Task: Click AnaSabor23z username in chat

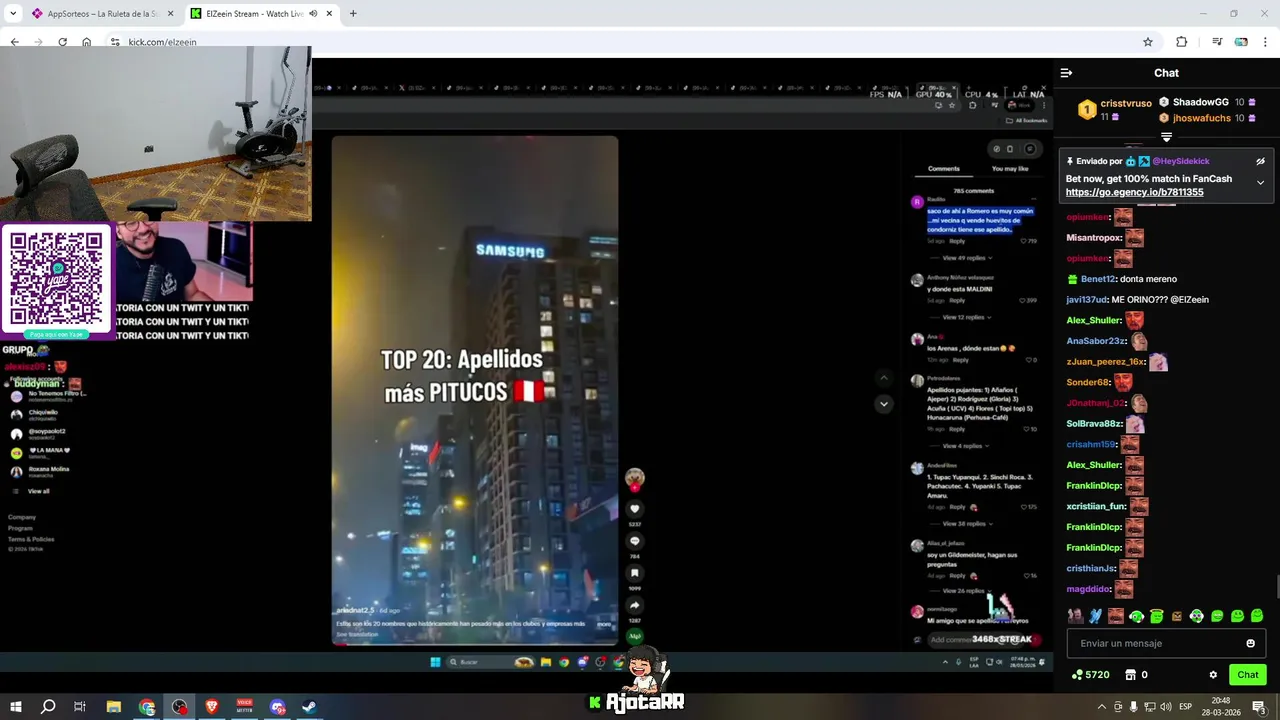Action: tap(1095, 341)
